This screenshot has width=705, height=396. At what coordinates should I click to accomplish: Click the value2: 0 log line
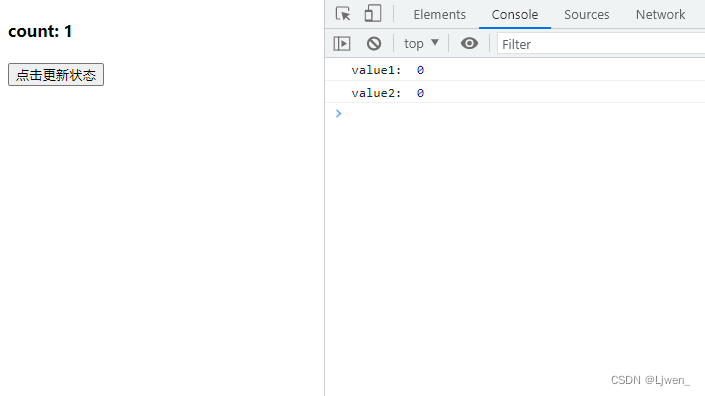tap(515, 92)
